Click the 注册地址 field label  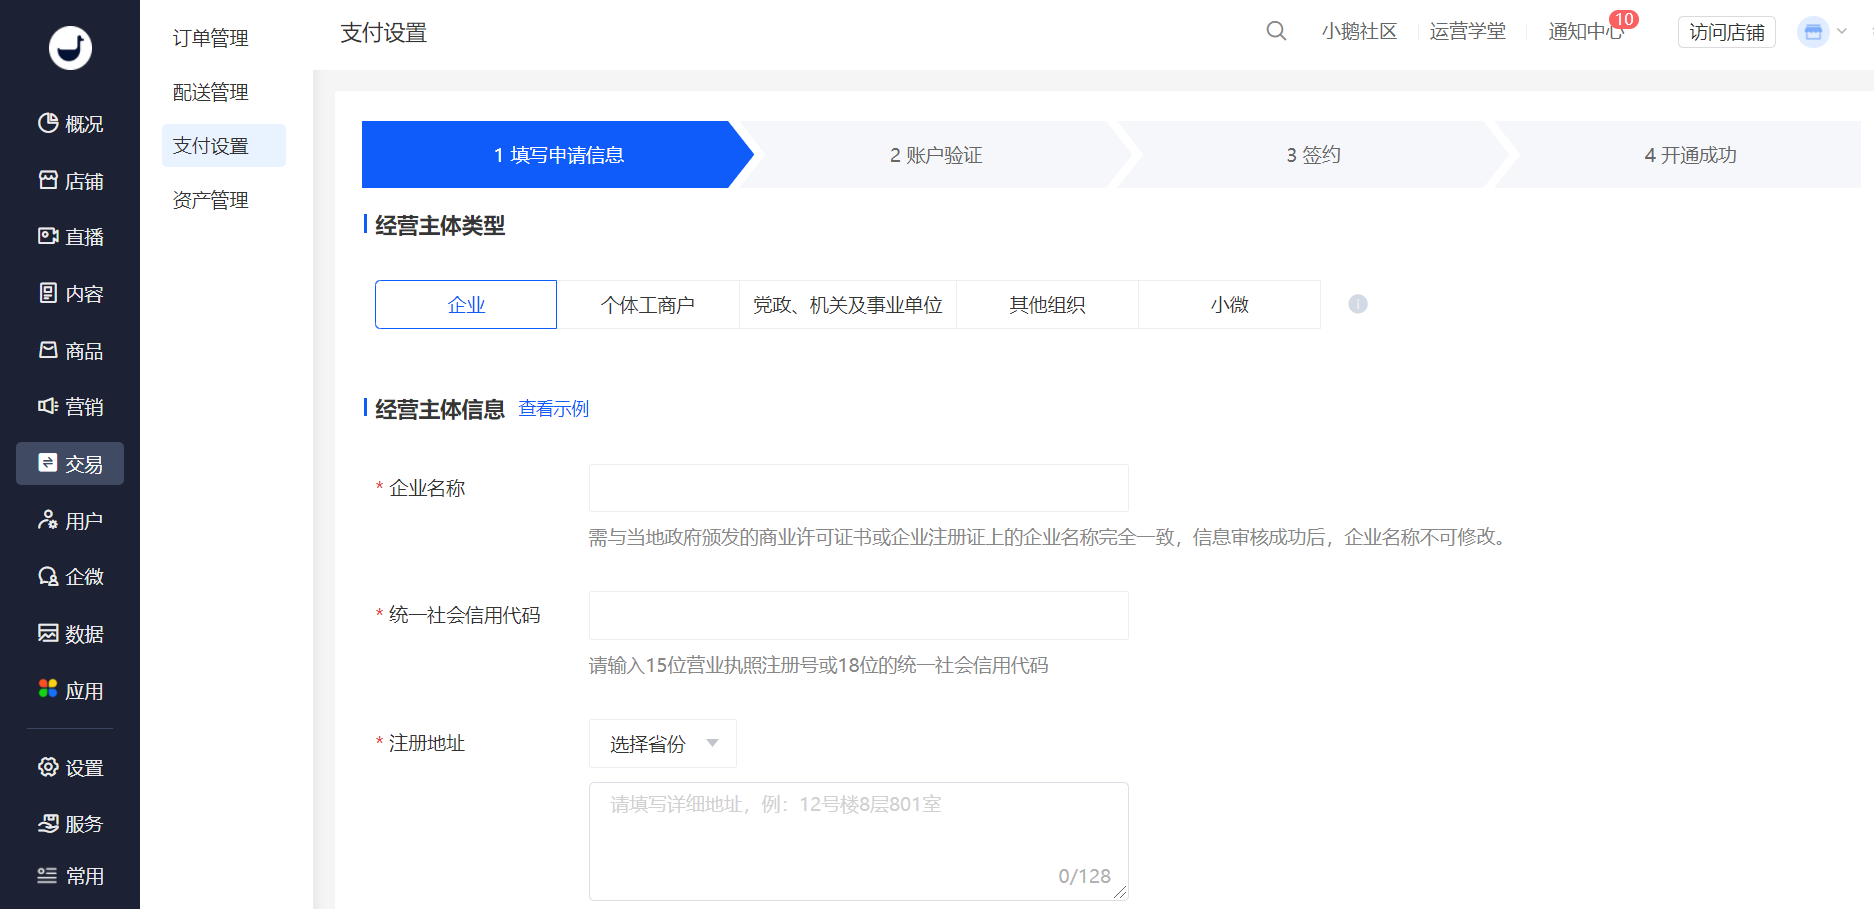[427, 743]
